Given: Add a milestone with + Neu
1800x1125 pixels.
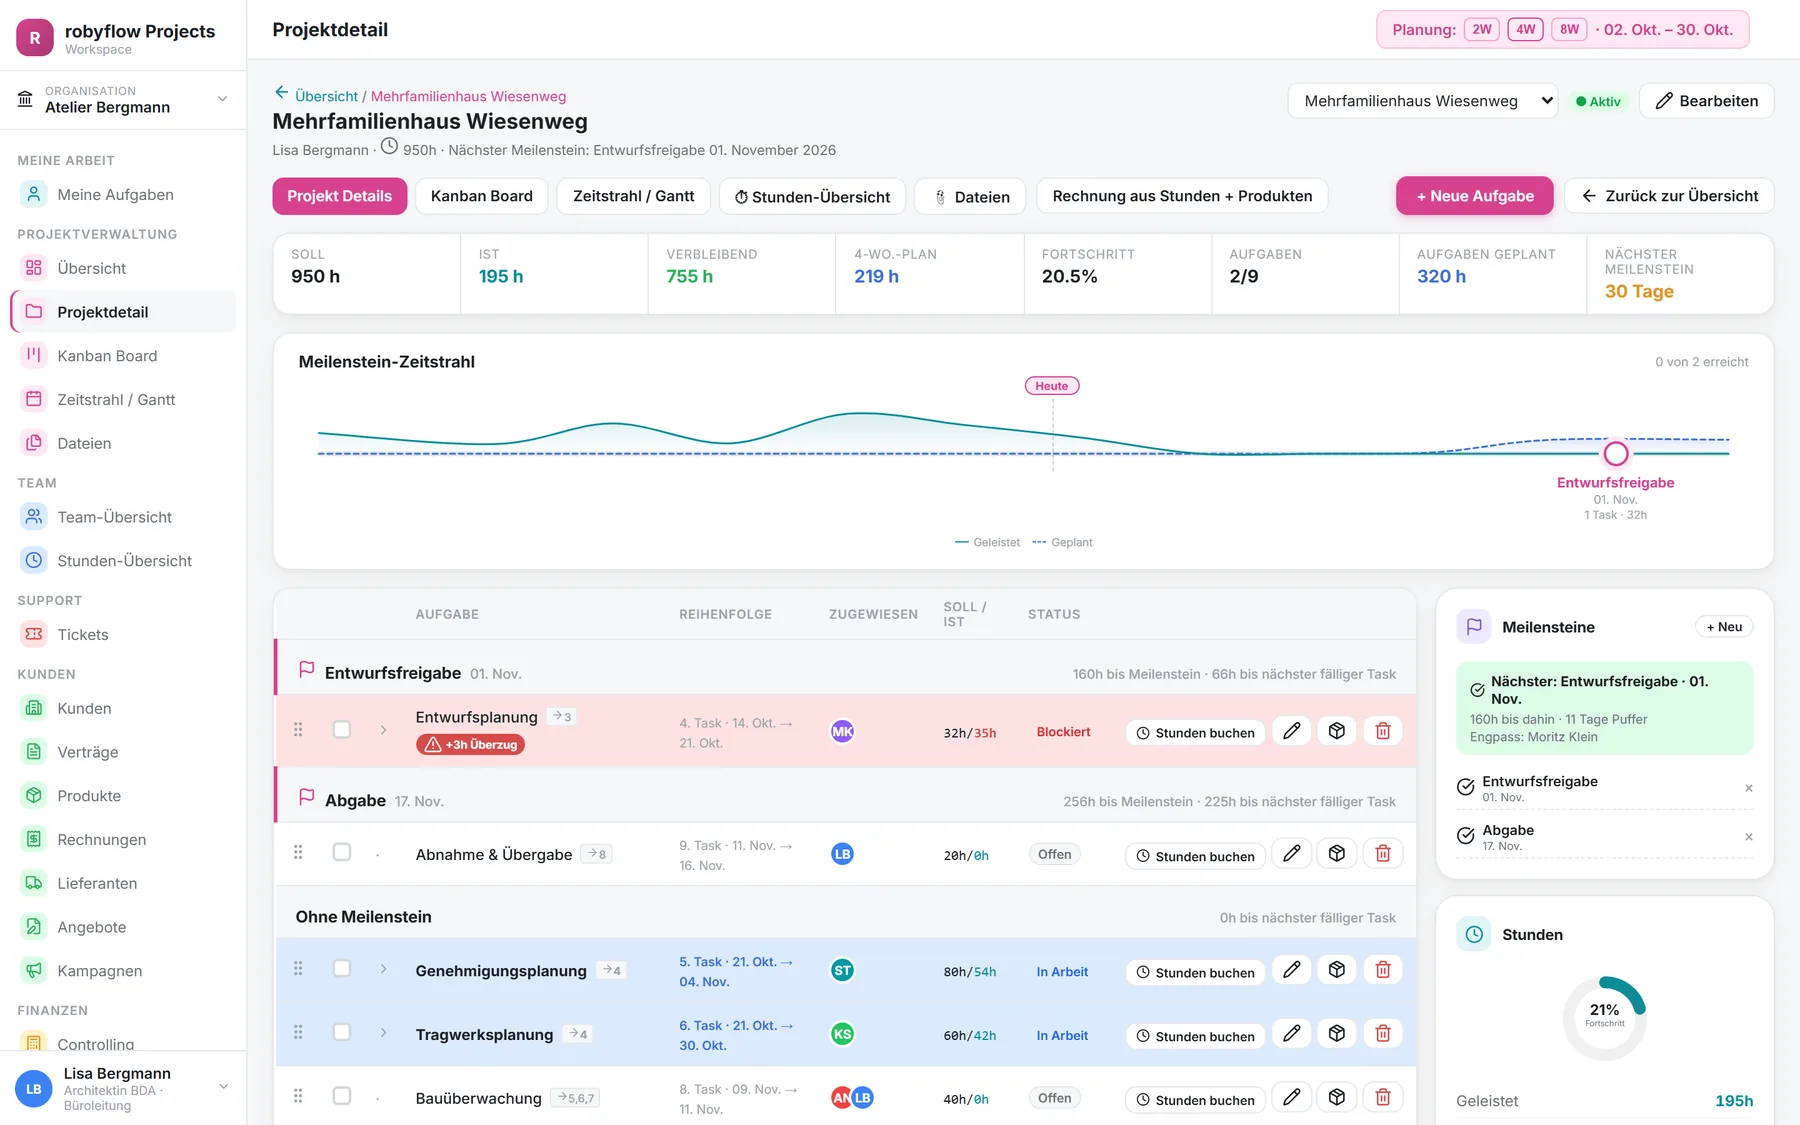Looking at the screenshot, I should click(1724, 627).
